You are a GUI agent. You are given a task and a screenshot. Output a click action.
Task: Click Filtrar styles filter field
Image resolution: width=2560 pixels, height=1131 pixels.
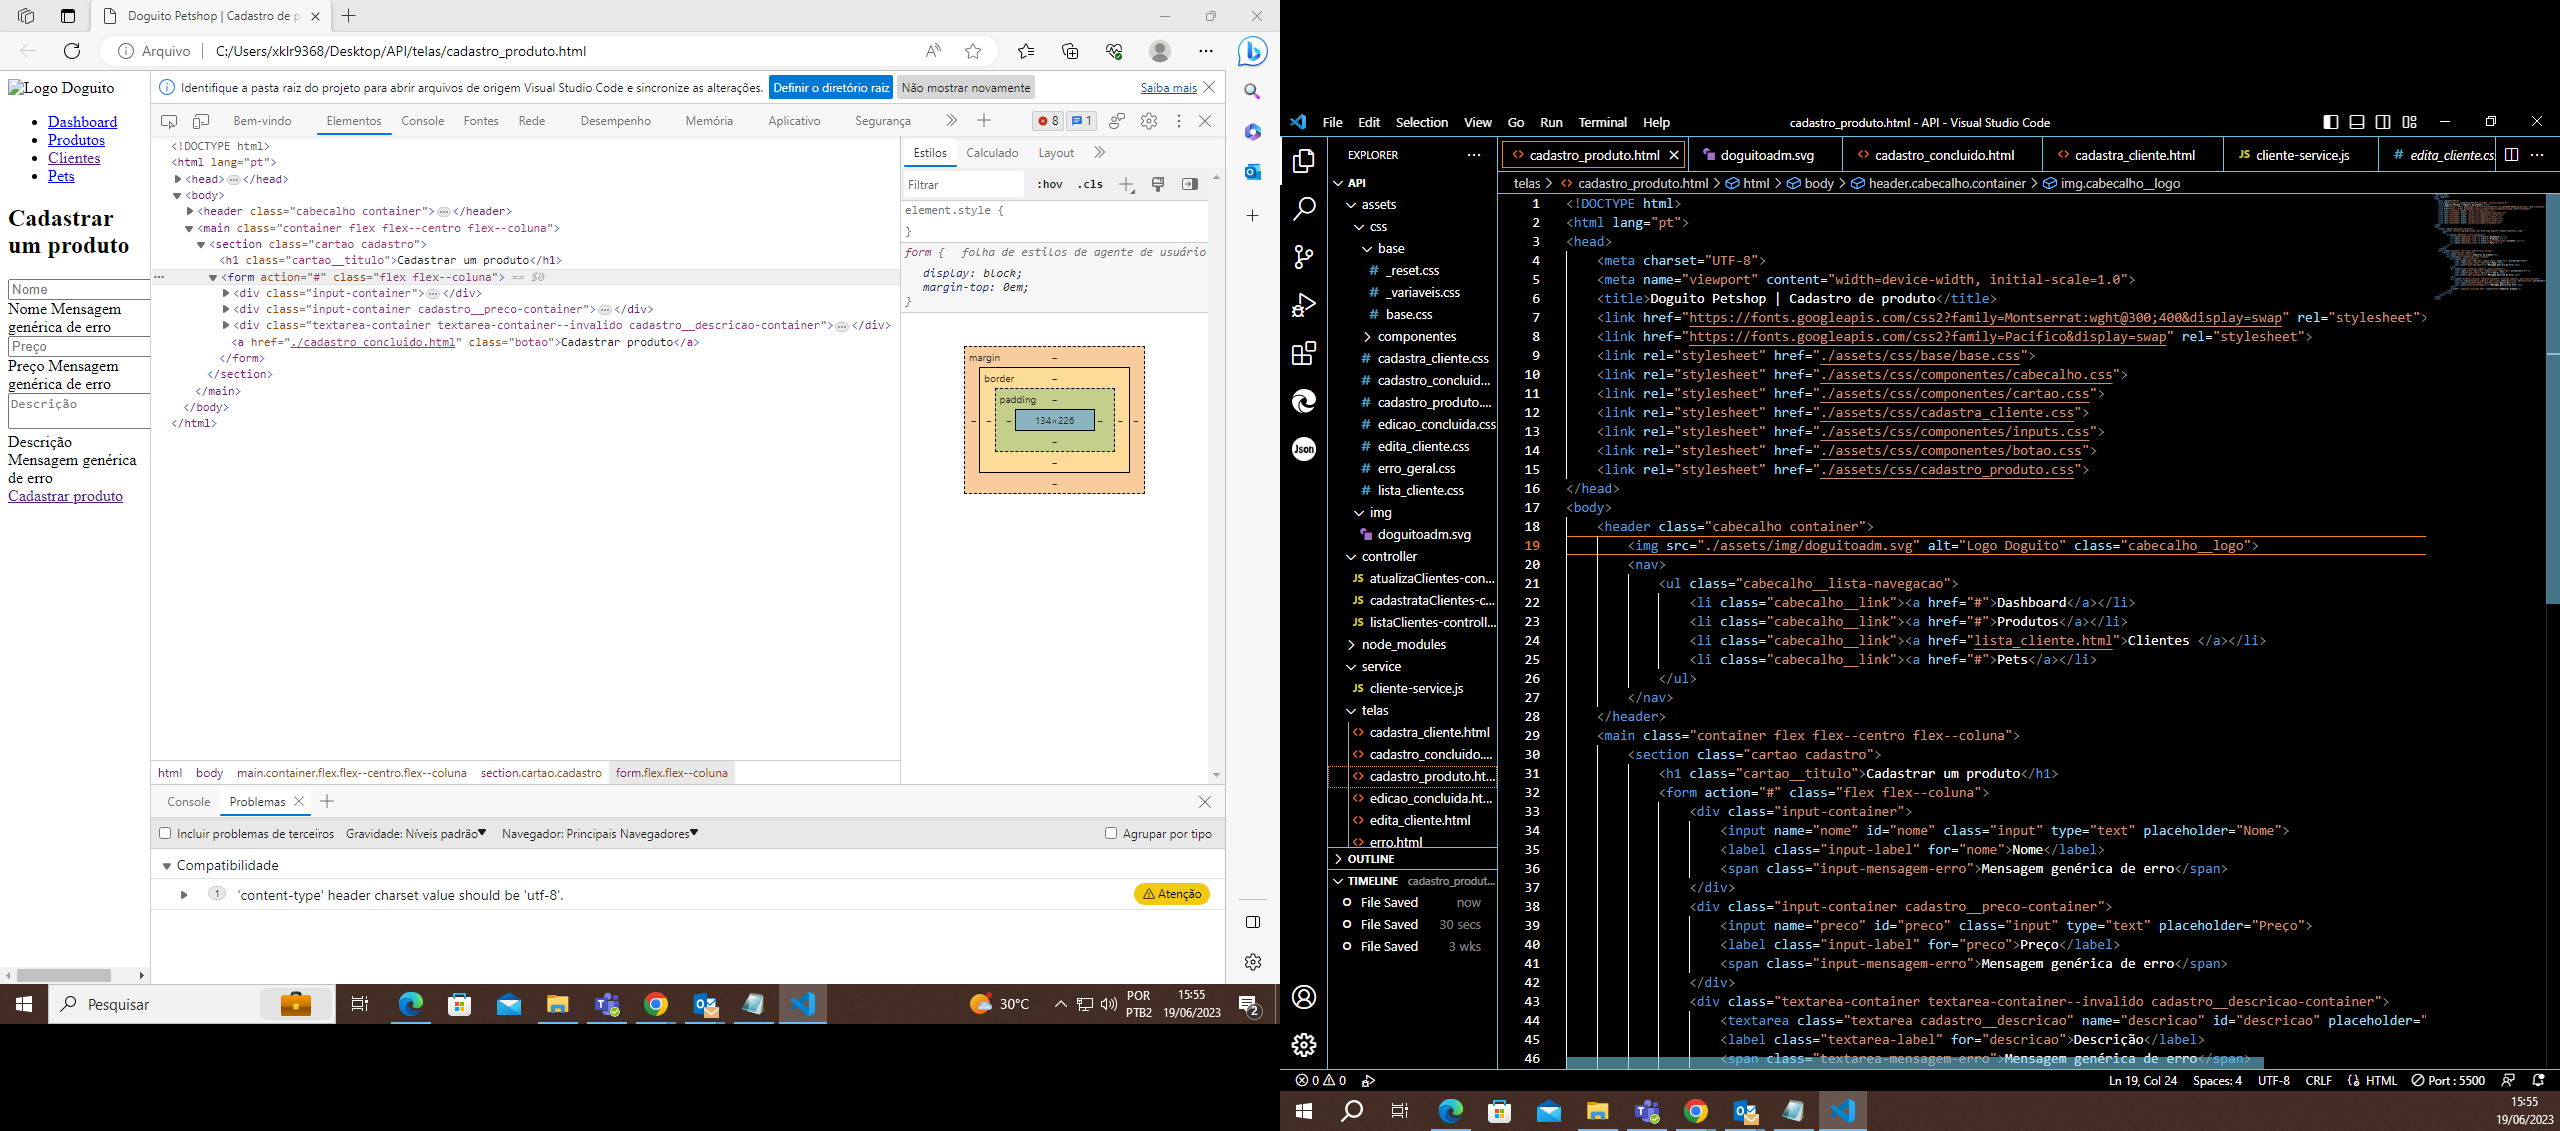(x=963, y=185)
